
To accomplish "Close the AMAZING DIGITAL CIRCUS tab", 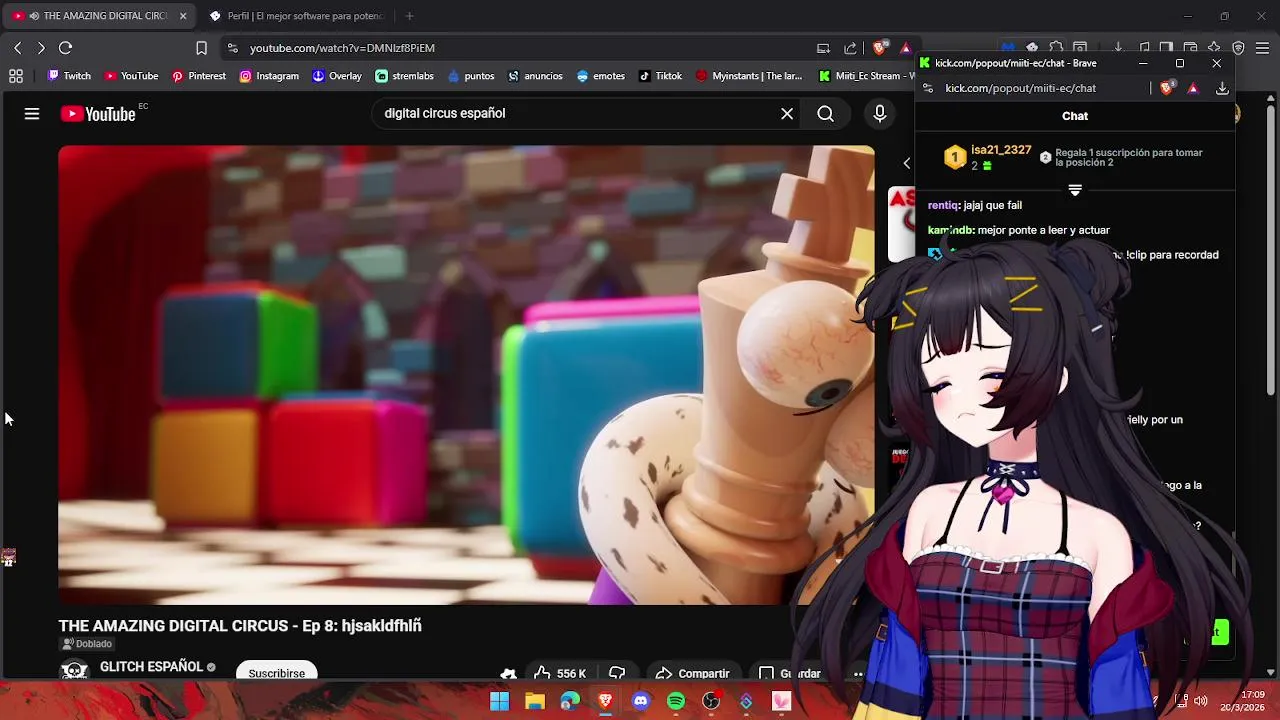I will pyautogui.click(x=183, y=16).
